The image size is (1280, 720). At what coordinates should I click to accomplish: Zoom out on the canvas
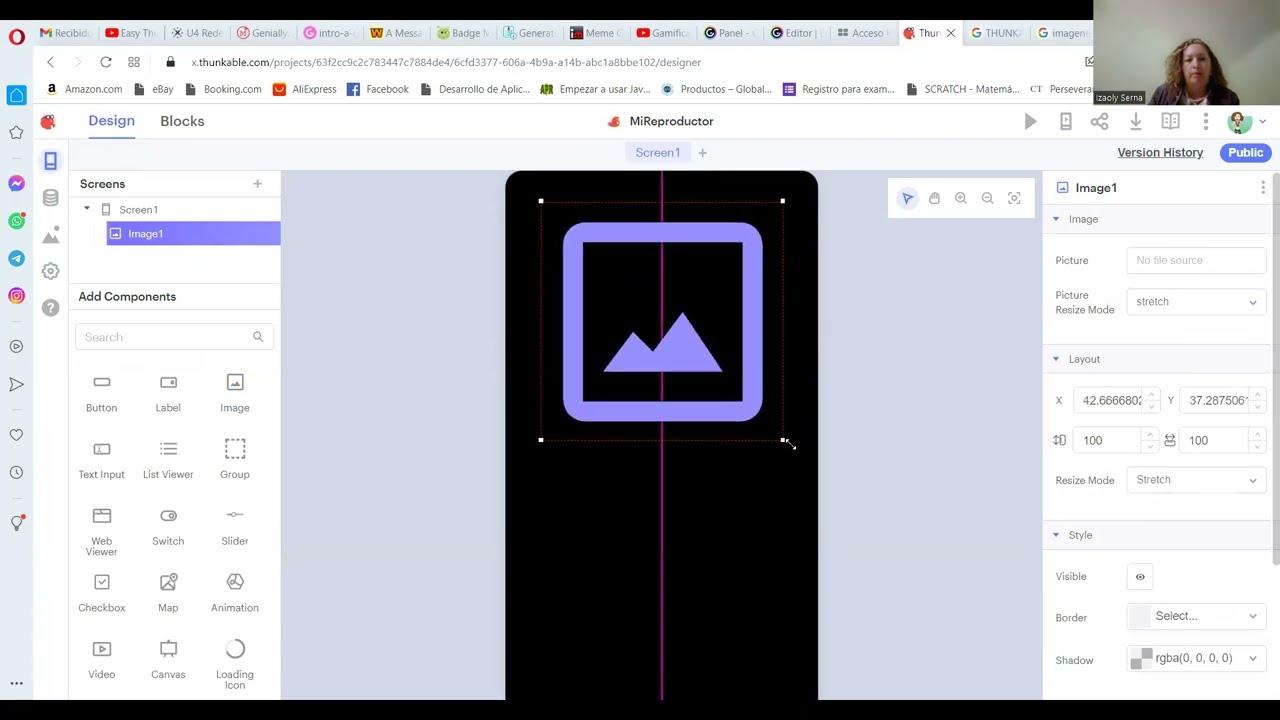coord(987,198)
